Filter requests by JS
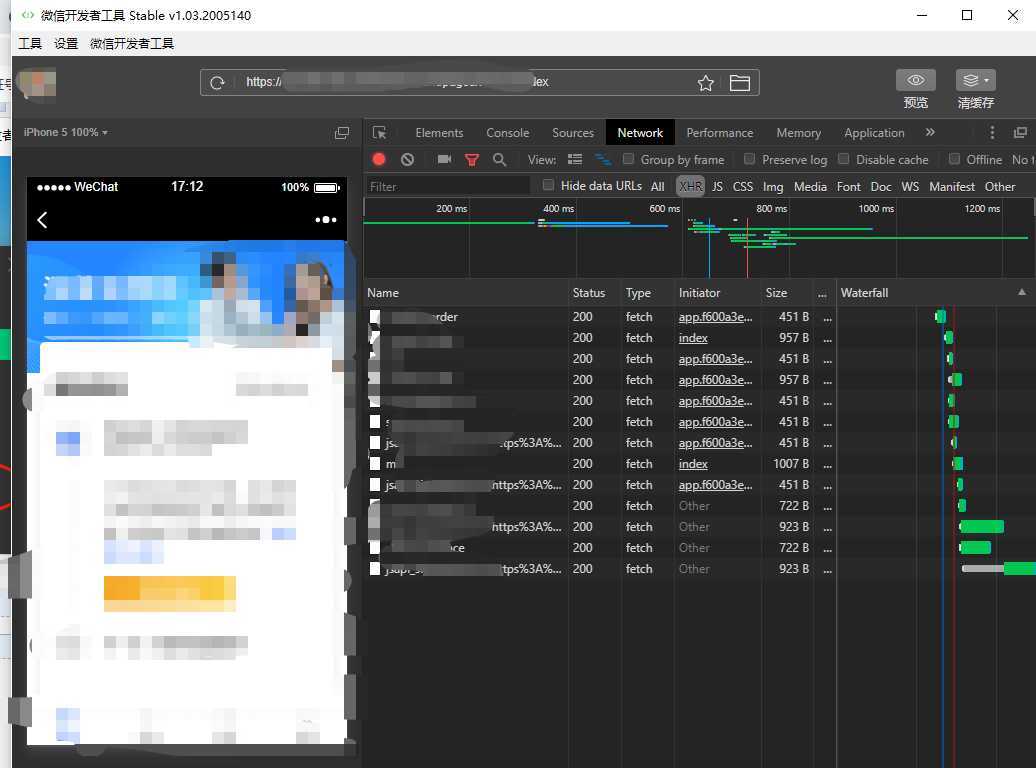Viewport: 1036px width, 768px height. [x=718, y=186]
